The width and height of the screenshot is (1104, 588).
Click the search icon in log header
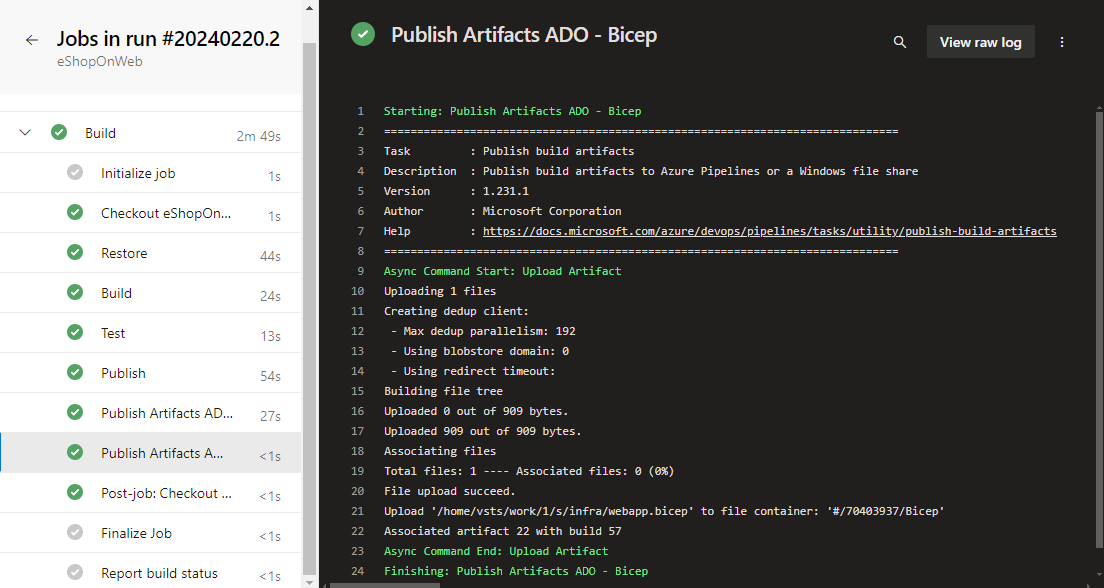[x=900, y=42]
